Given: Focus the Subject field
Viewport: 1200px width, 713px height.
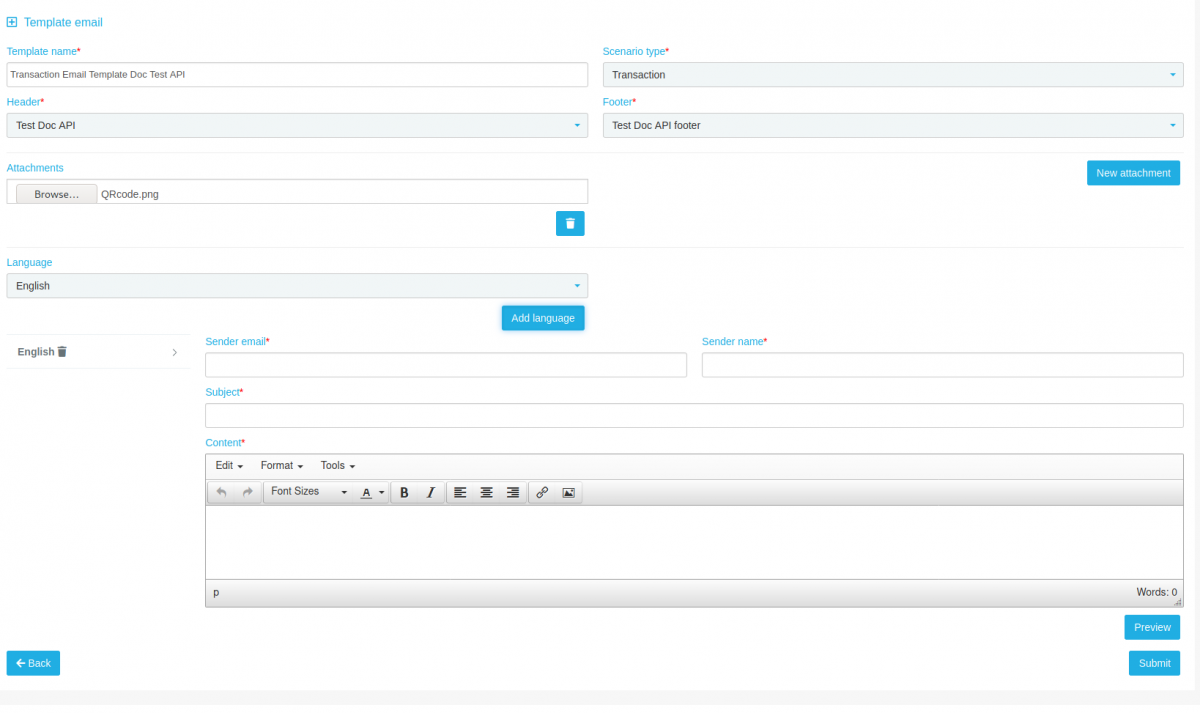Looking at the screenshot, I should coord(694,415).
